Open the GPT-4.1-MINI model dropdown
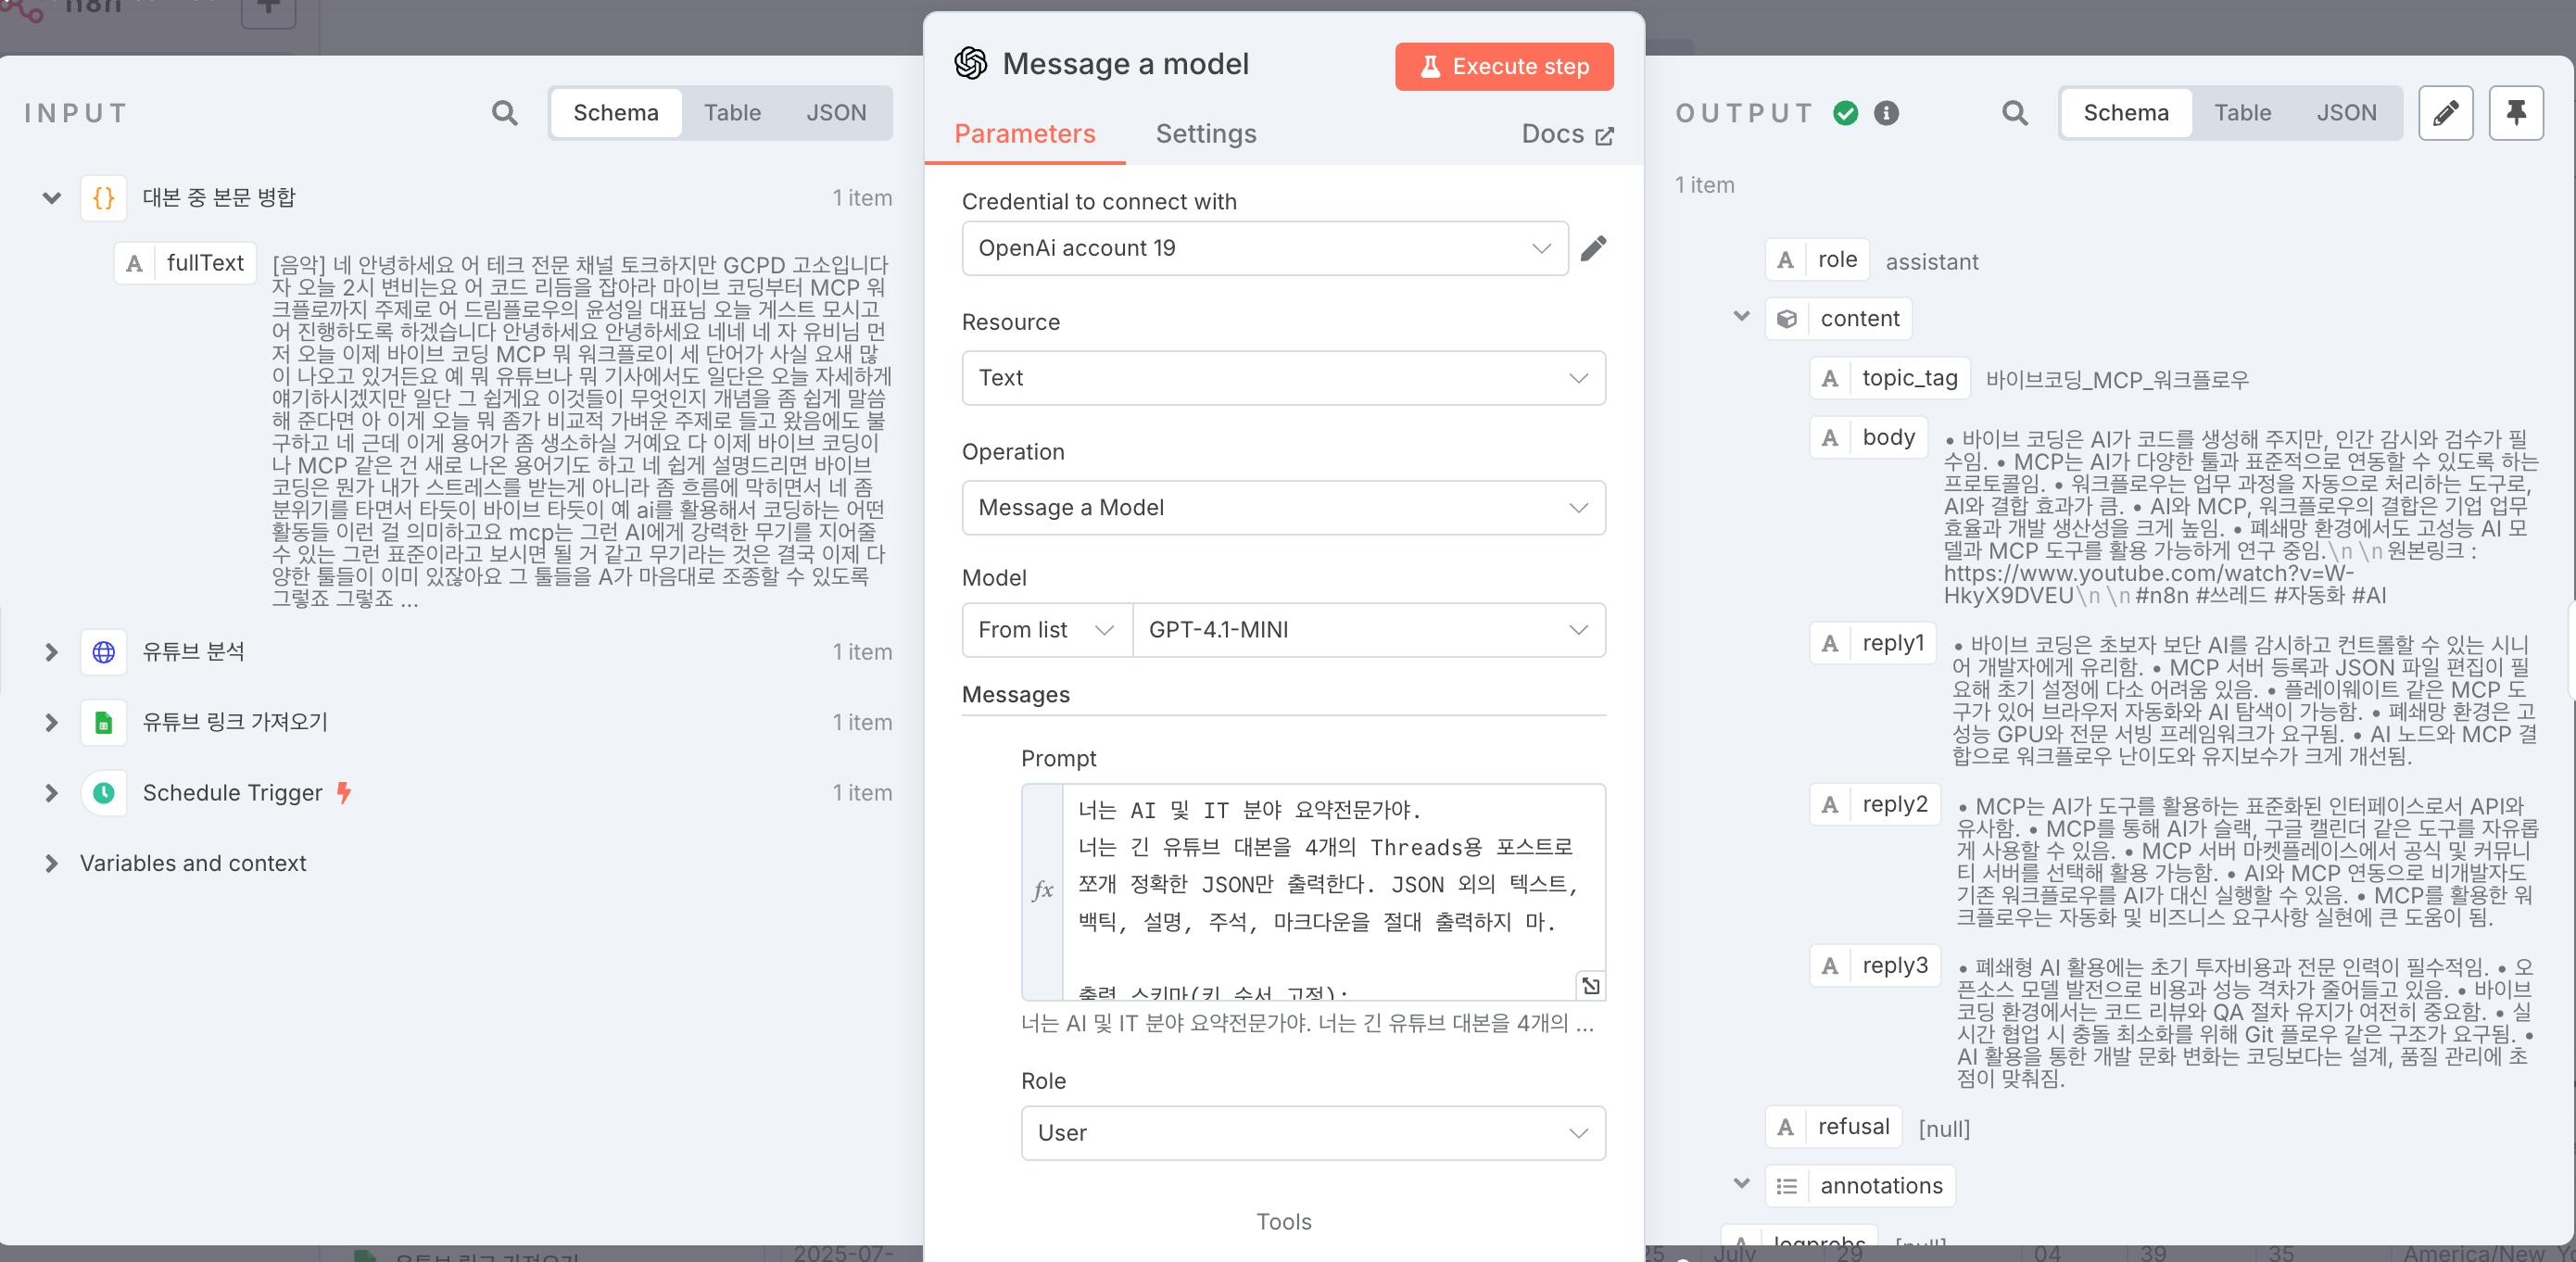 [1368, 630]
